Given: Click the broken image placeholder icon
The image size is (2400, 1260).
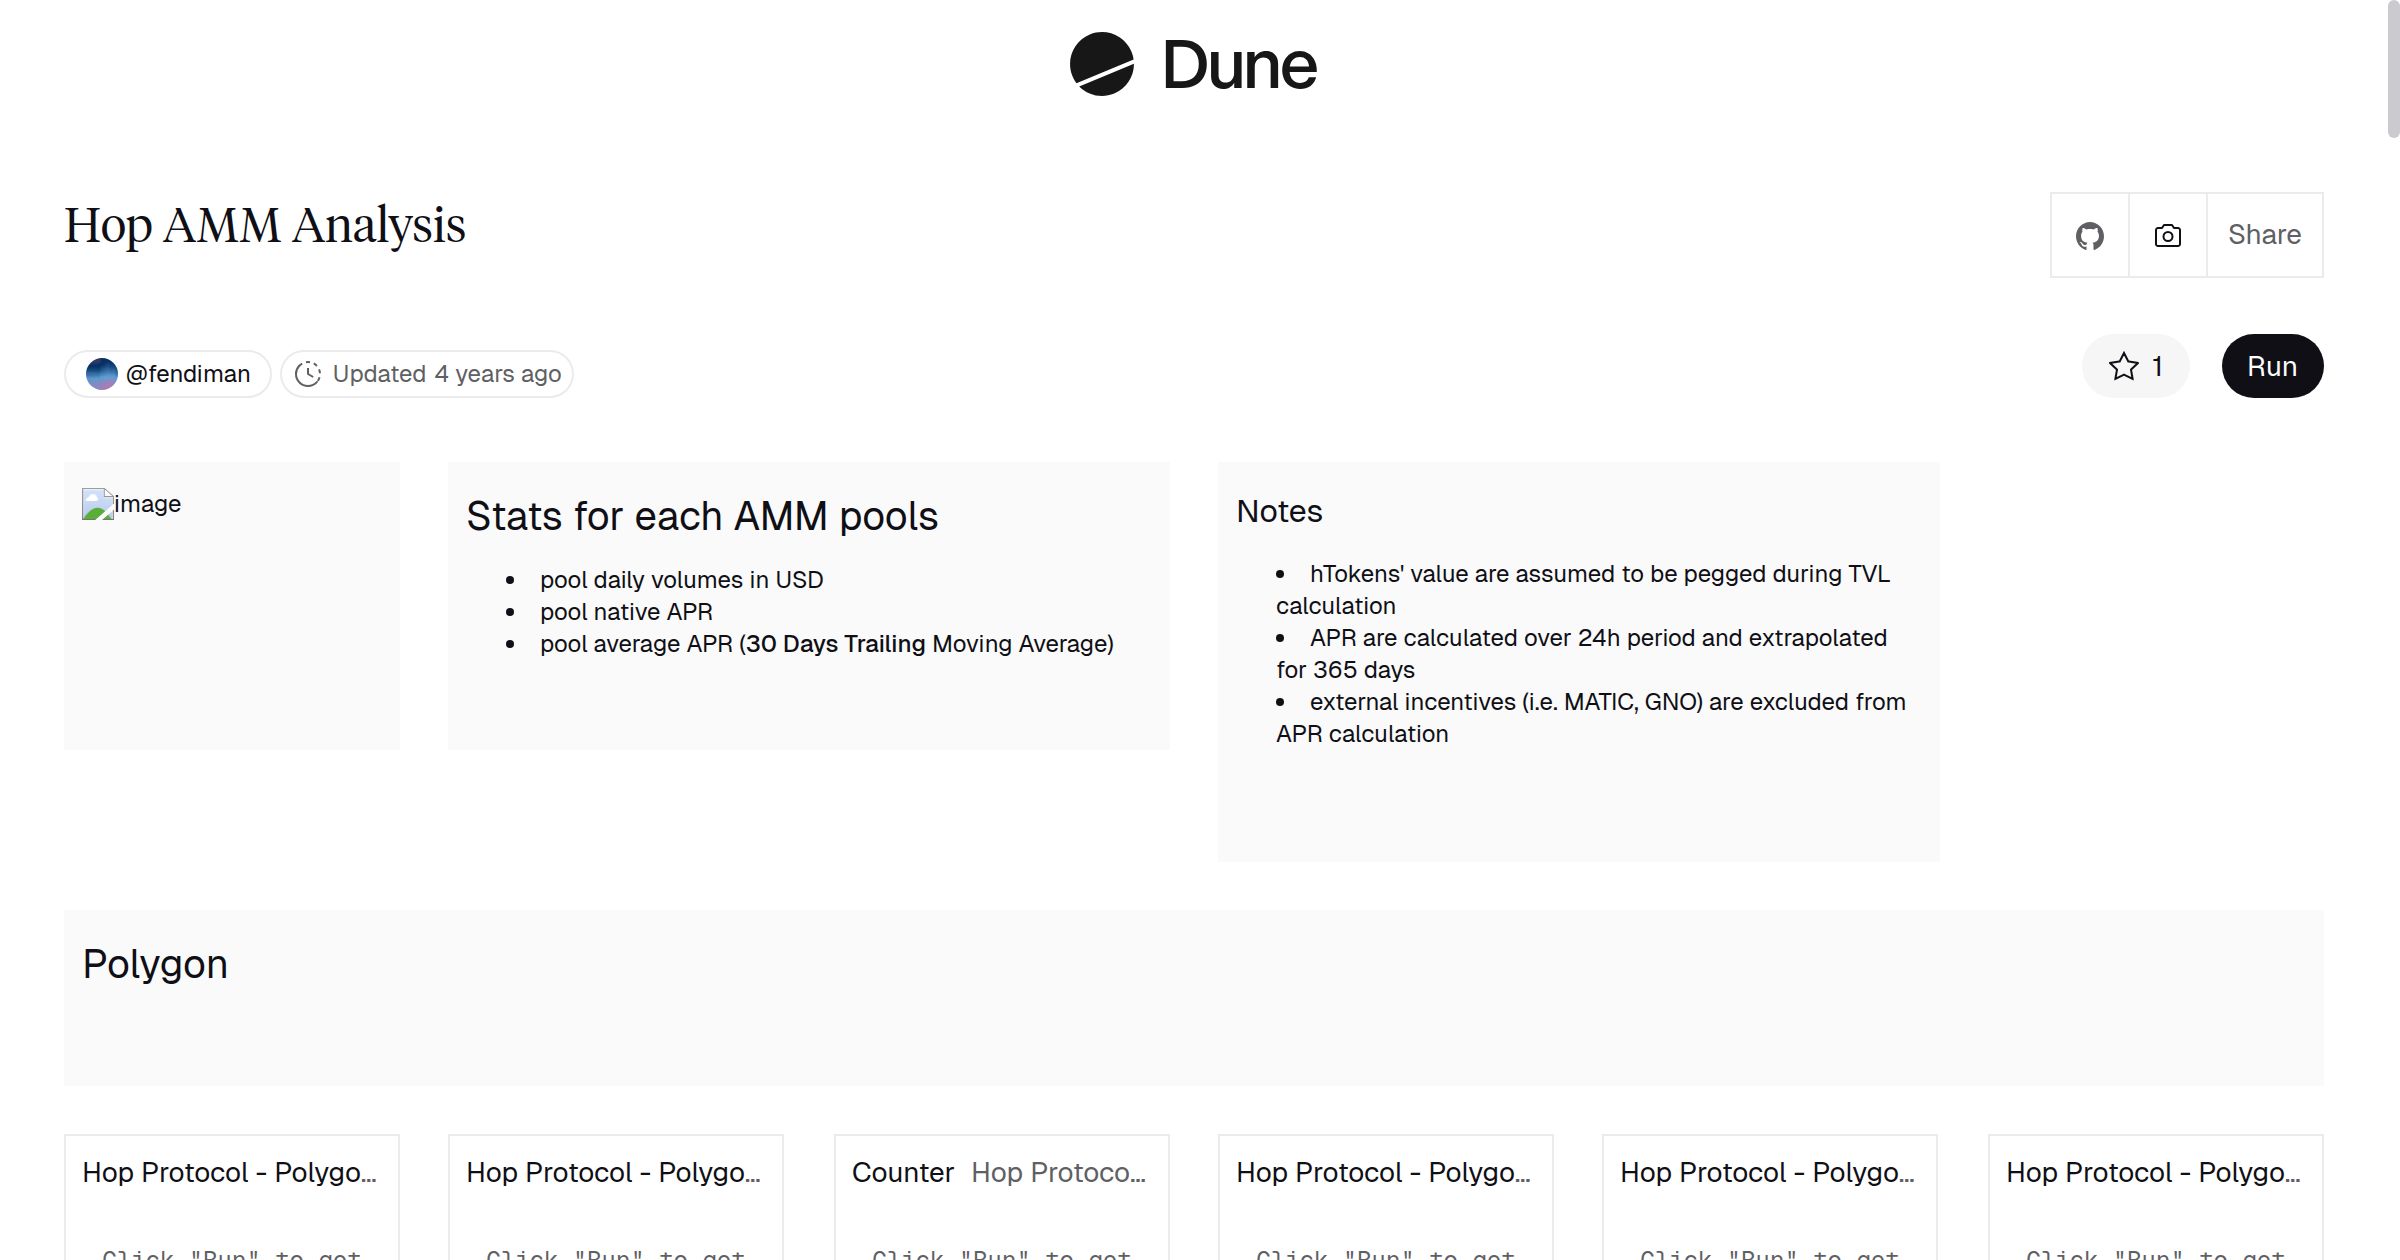Looking at the screenshot, I should [97, 504].
